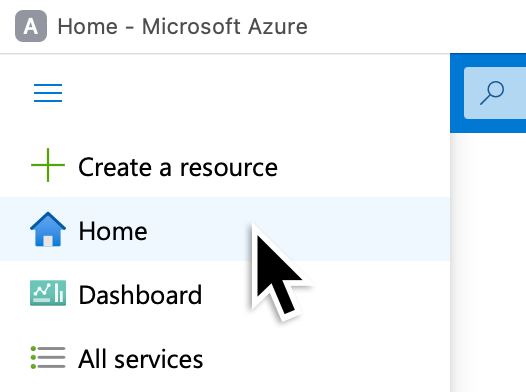This screenshot has width=526, height=392.
Task: Click the All services list icon
Action: (48, 357)
